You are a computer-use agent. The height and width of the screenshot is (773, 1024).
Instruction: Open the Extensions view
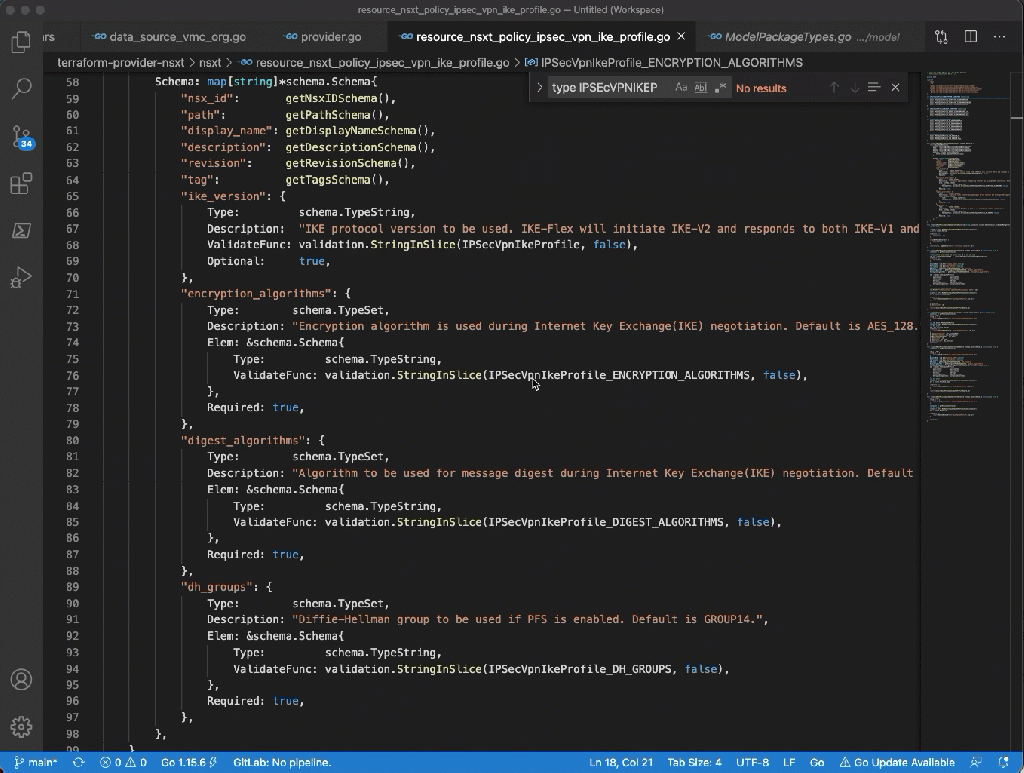pos(21,184)
